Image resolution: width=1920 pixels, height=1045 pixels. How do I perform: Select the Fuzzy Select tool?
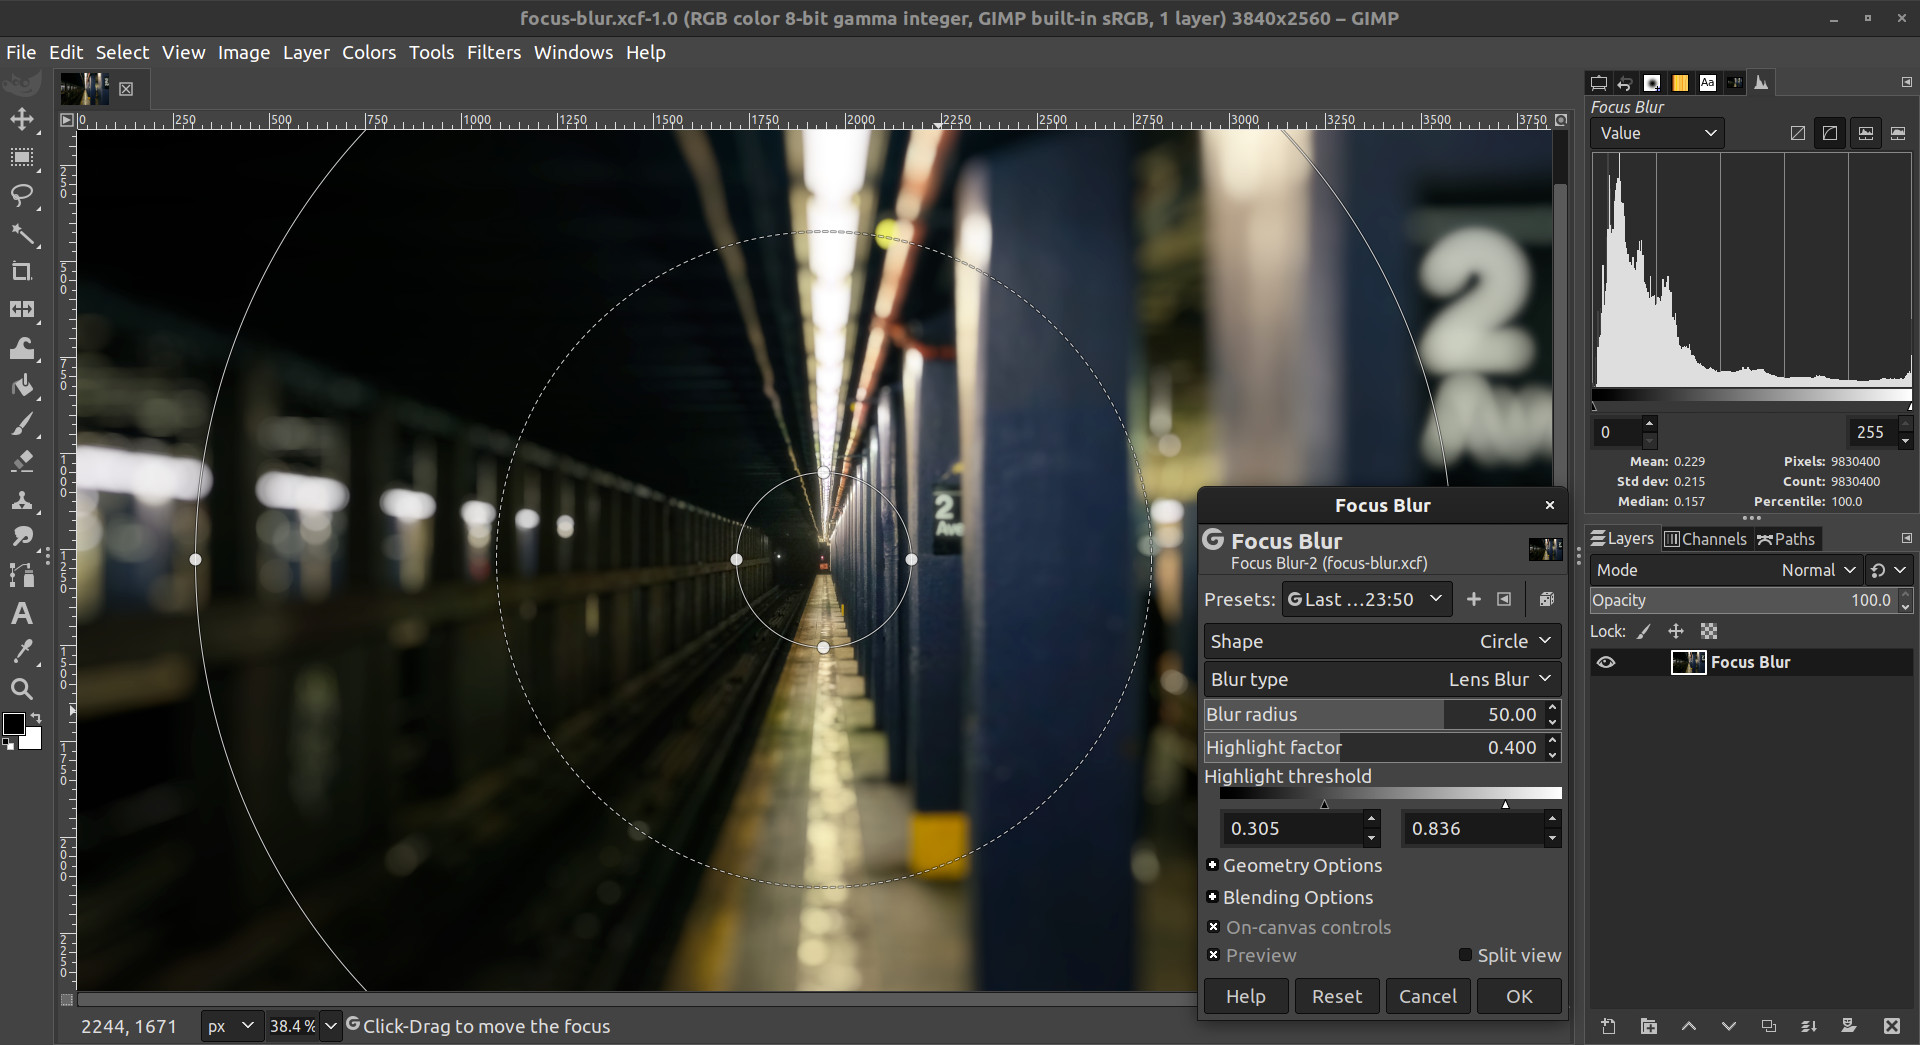pos(22,237)
